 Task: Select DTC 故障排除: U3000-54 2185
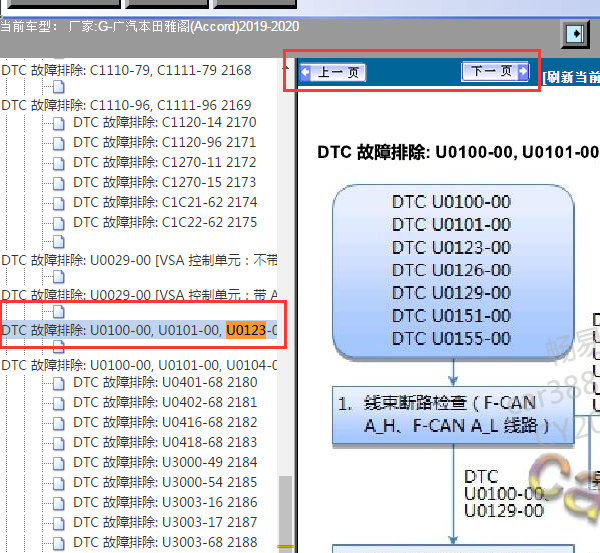click(x=165, y=482)
